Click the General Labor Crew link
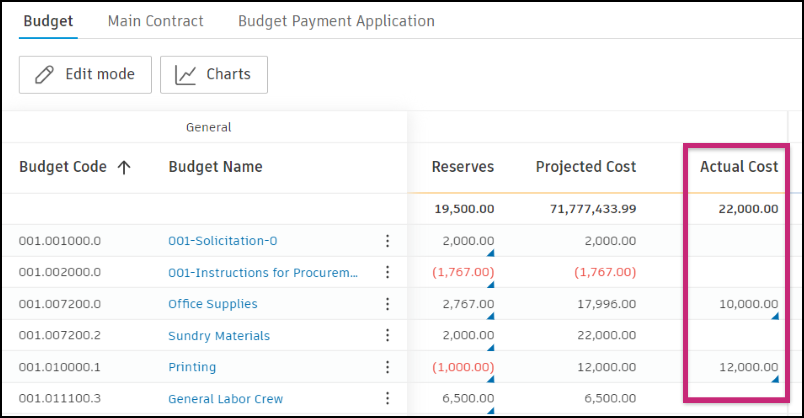The width and height of the screenshot is (804, 418). [x=225, y=399]
